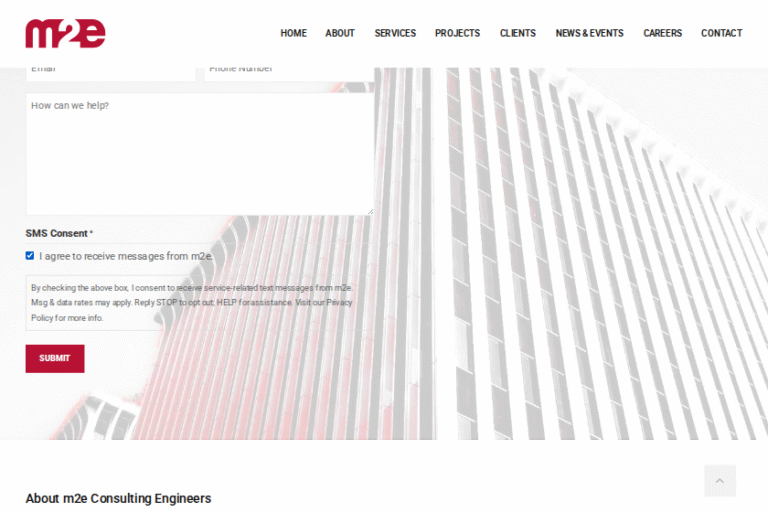Grab the message textarea resize handle
Image resolution: width=768 pixels, height=512 pixels.
point(369,210)
